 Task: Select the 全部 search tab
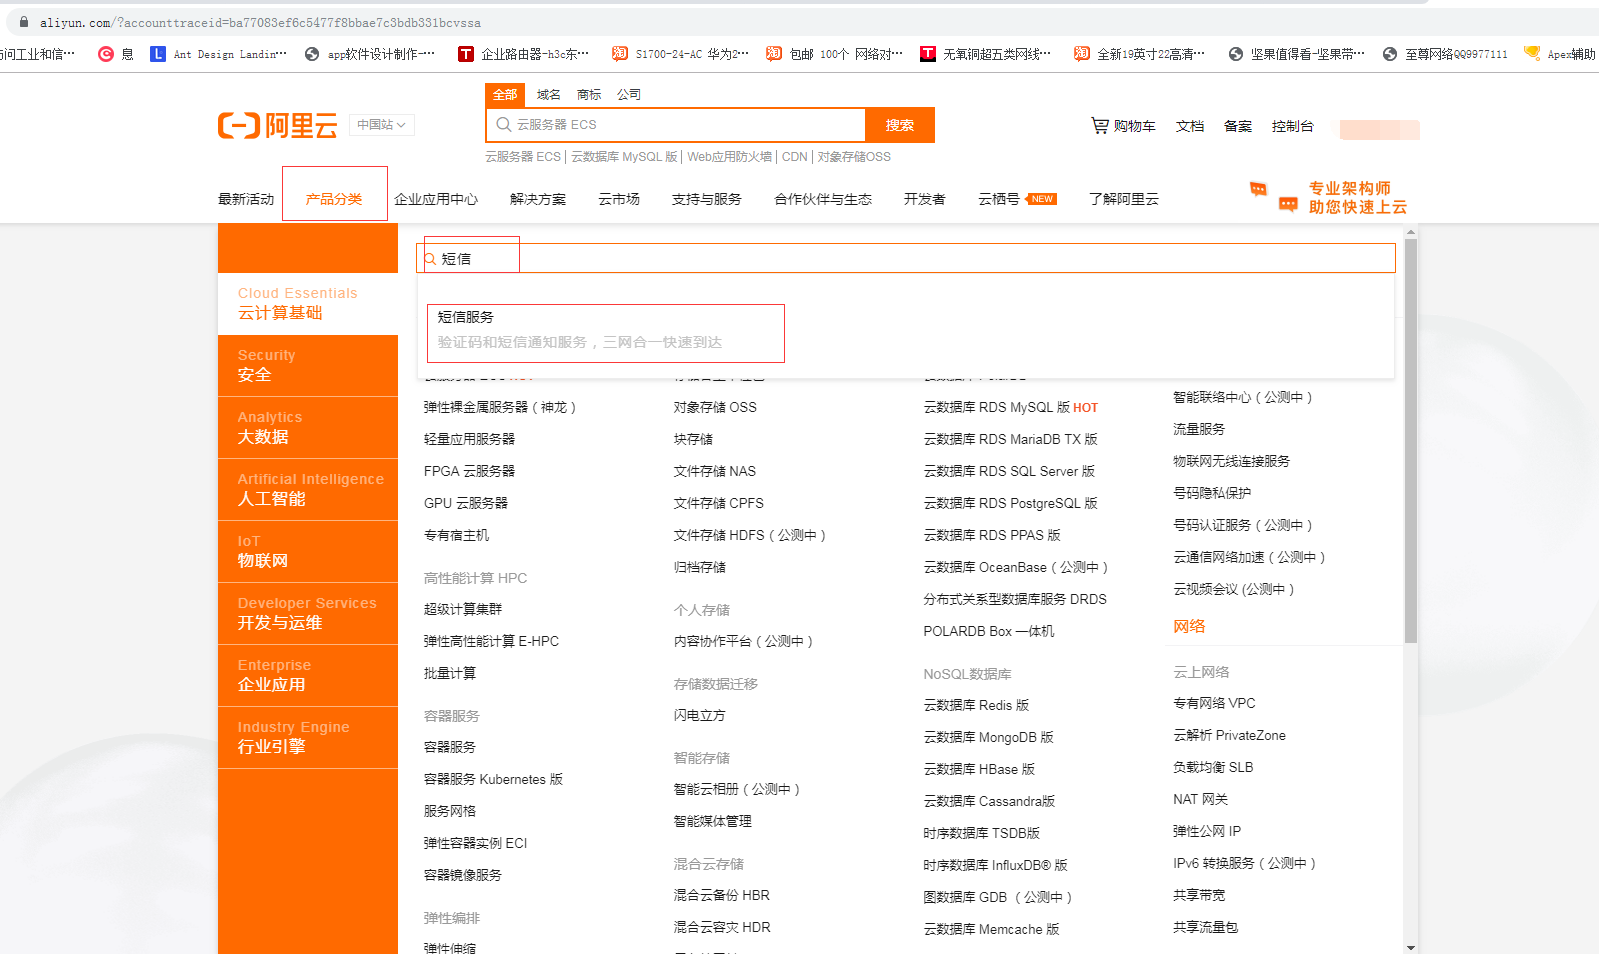505,95
